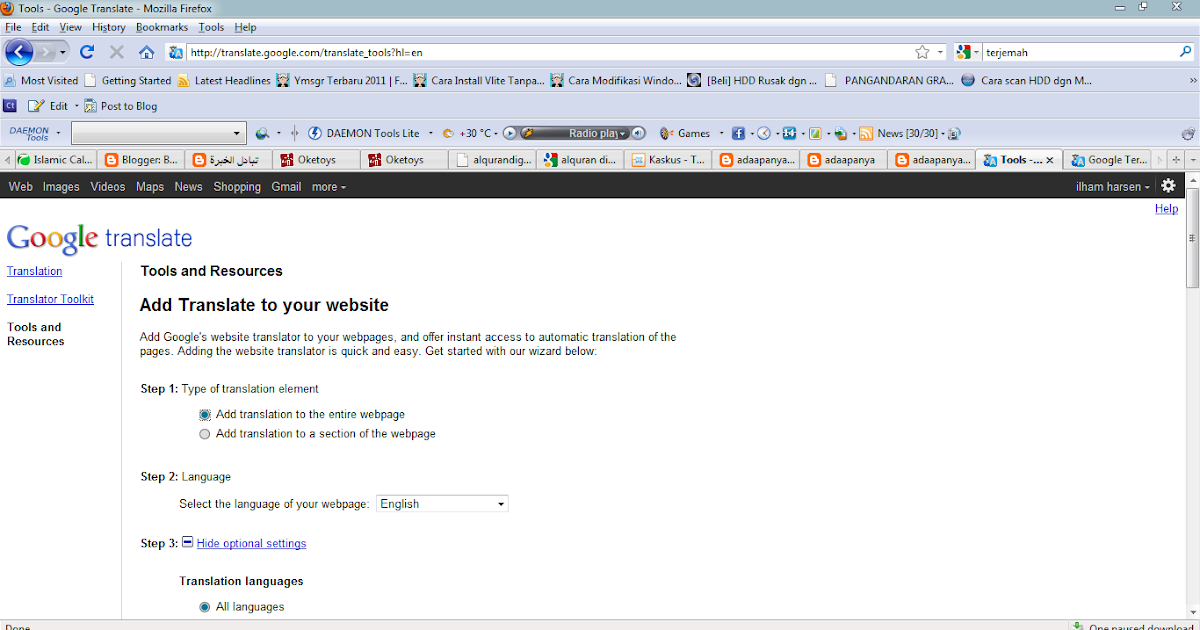Expand the Games dropdown arrow
Screen dimensions: 1200x630
[x=721, y=133]
